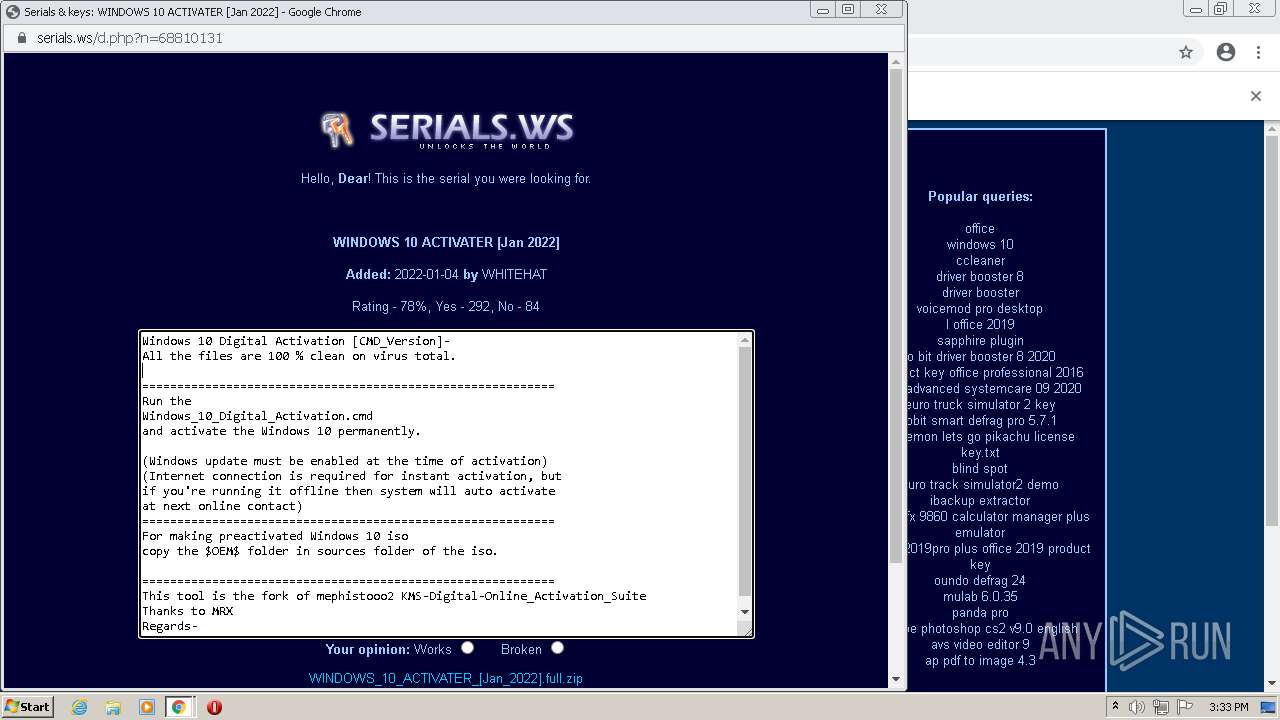Screen dimensions: 1280x720
Task: Open the 'voicemod pro desktop' popular query
Action: 980,308
